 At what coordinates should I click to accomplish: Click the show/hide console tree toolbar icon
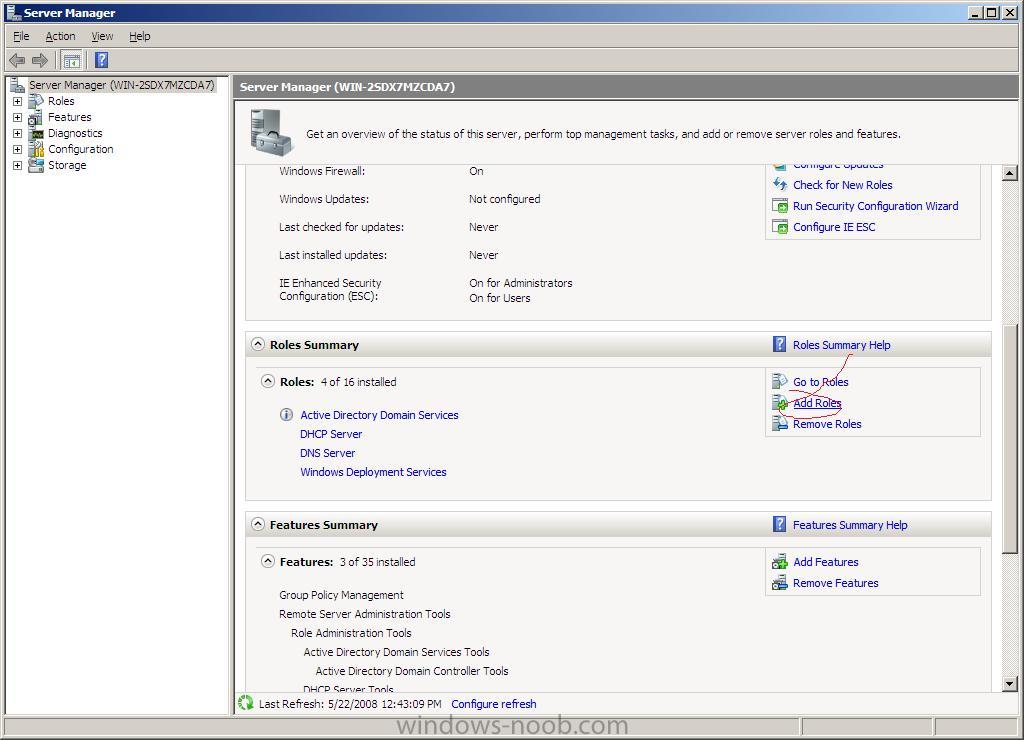(x=72, y=61)
